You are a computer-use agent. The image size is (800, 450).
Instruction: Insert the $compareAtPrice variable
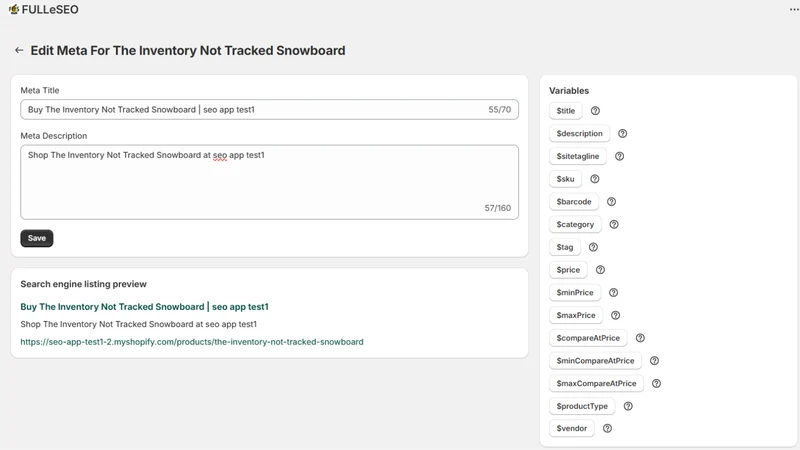coord(588,338)
